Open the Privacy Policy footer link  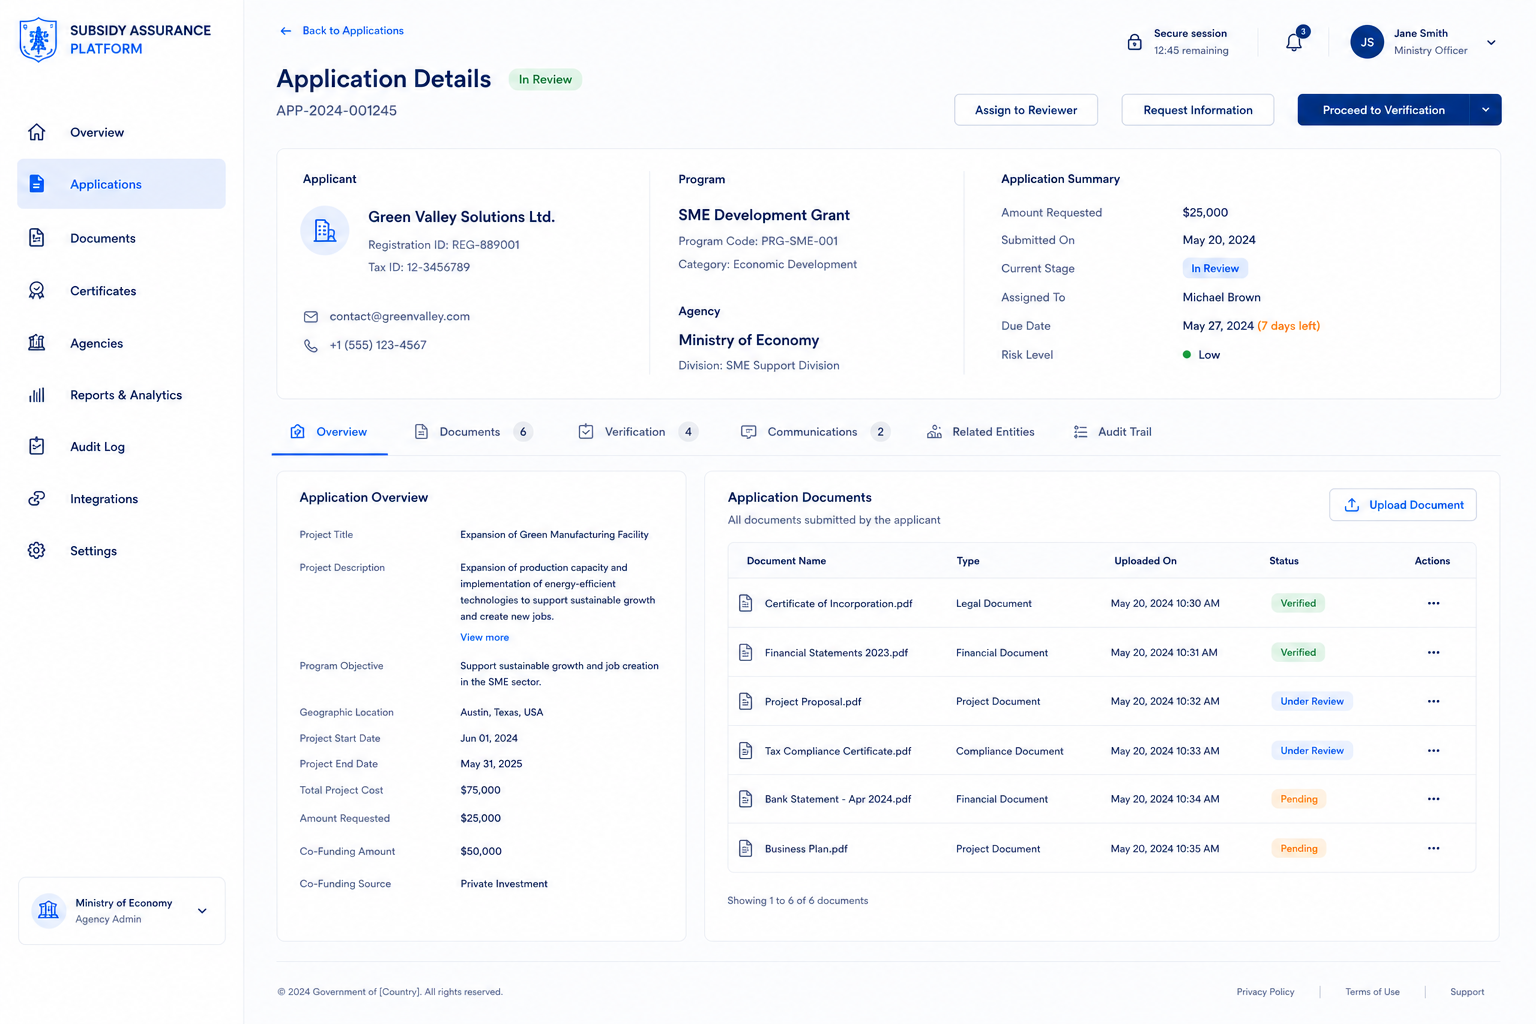click(1265, 992)
